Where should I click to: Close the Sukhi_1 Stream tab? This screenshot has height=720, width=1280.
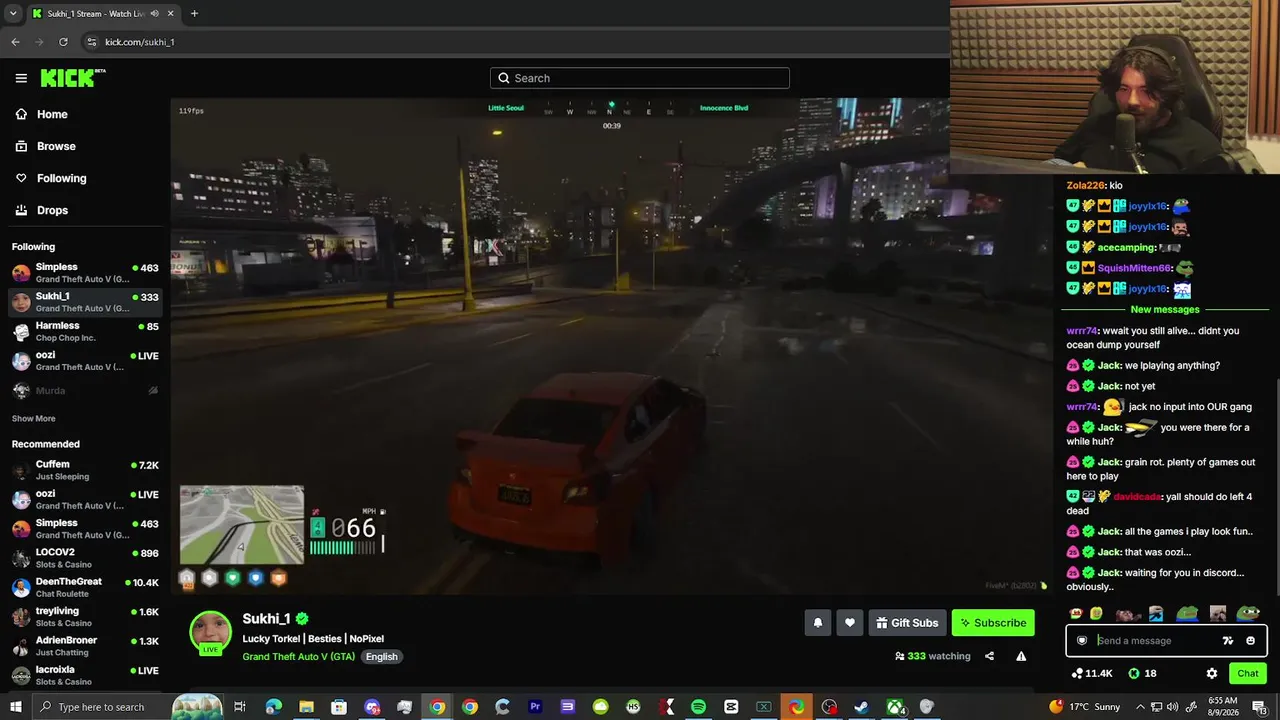pos(171,13)
